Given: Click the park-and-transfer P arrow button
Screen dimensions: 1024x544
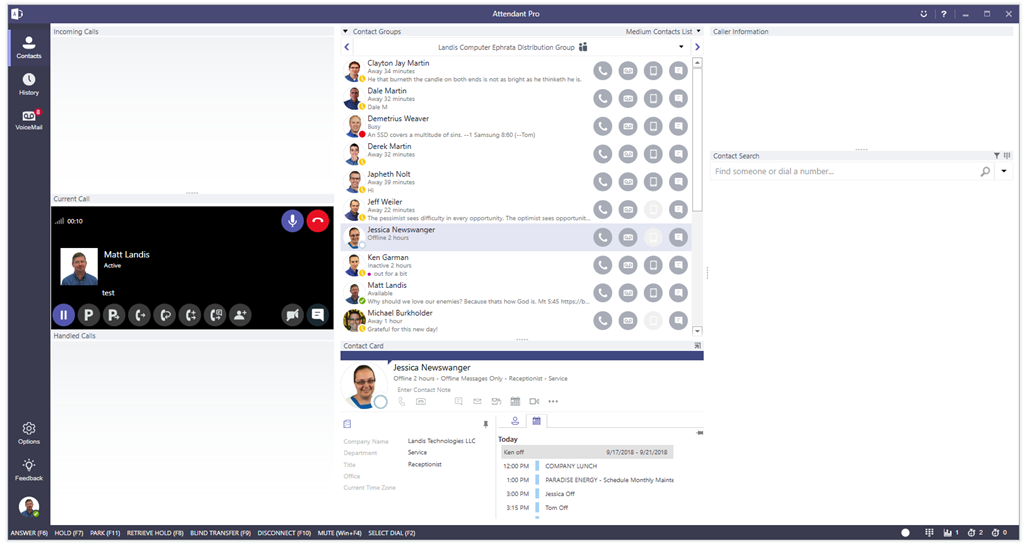Looking at the screenshot, I should pos(114,315).
